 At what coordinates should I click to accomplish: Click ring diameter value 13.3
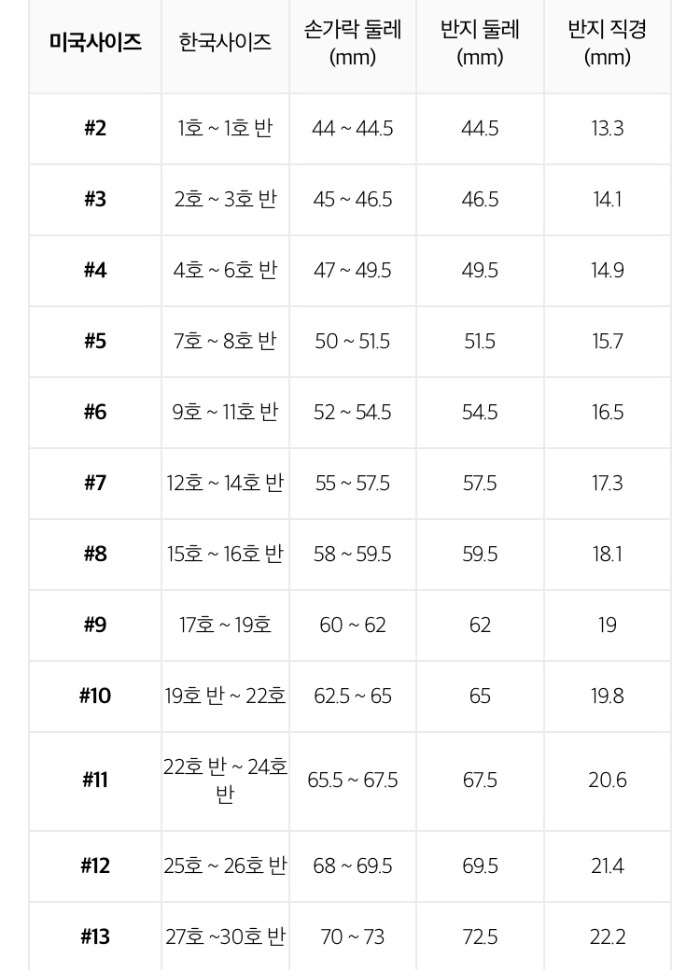click(607, 129)
